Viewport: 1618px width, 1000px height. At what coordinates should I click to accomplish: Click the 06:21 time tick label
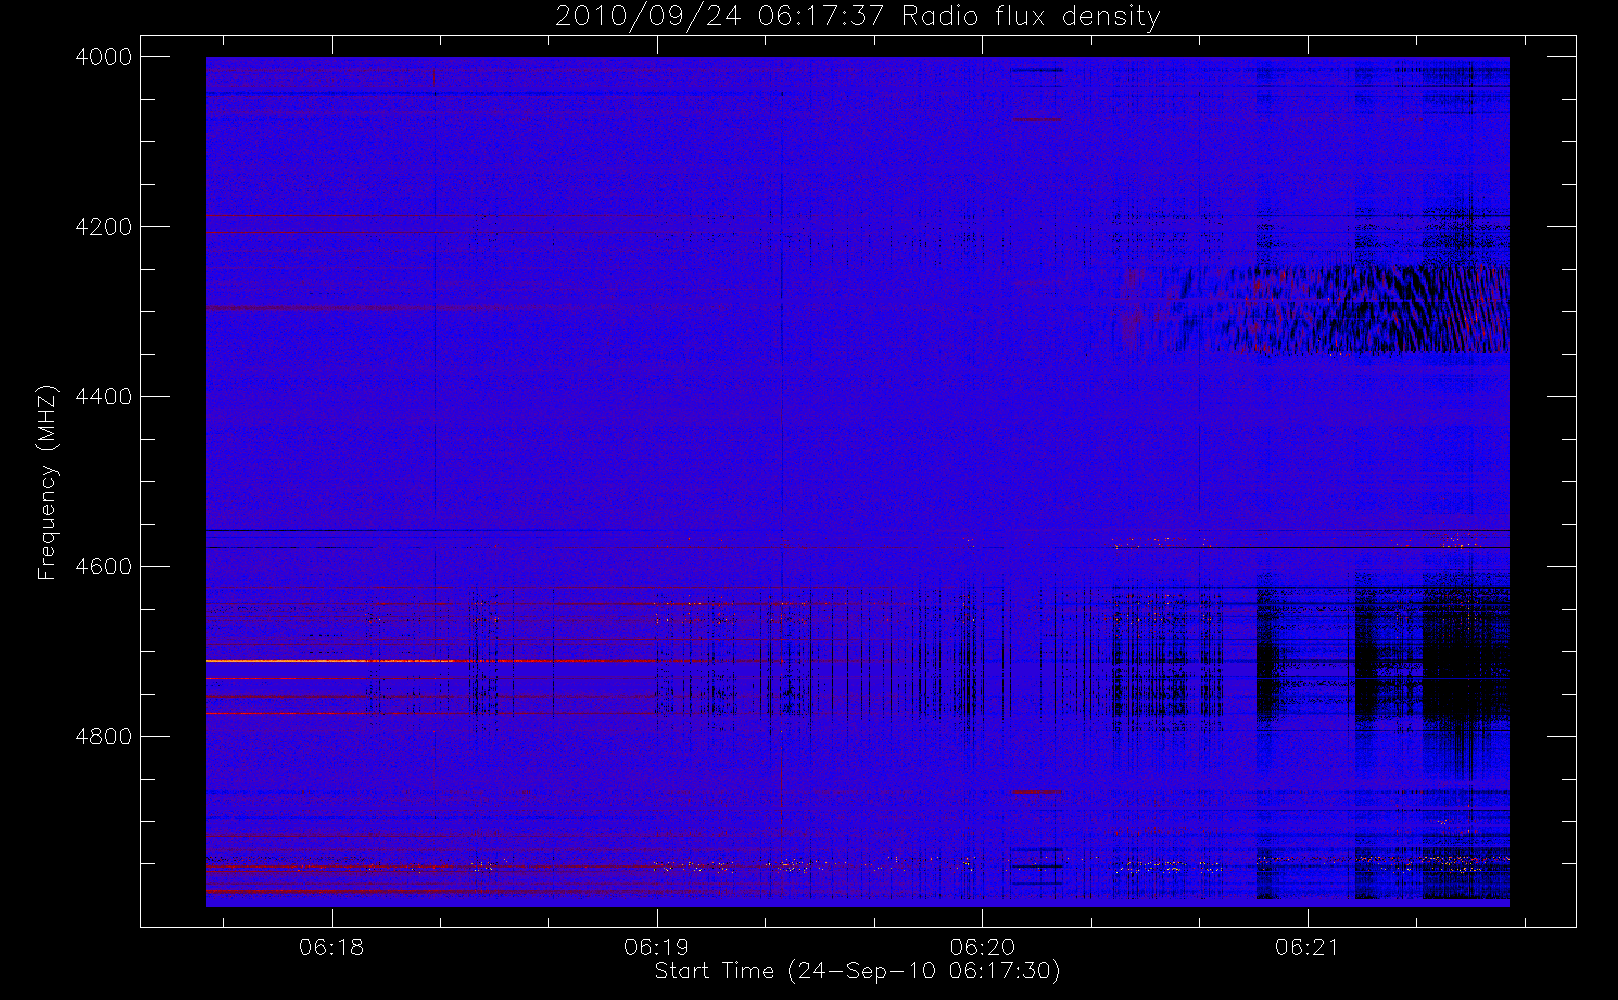(x=1307, y=947)
